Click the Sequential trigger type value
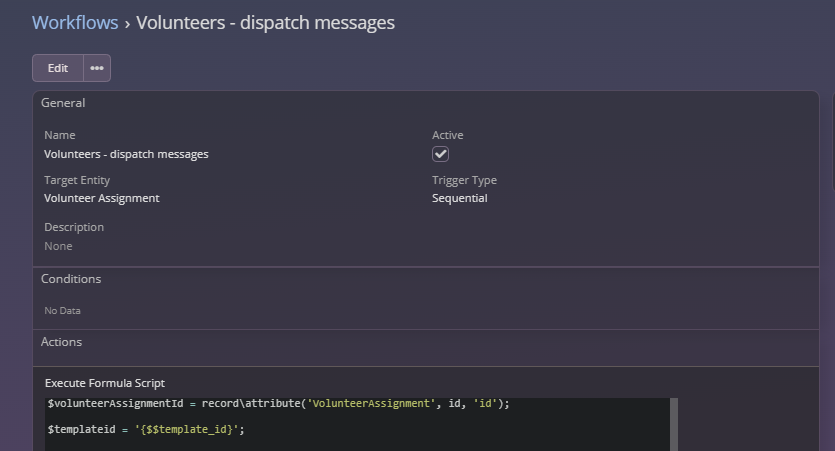 click(x=459, y=198)
